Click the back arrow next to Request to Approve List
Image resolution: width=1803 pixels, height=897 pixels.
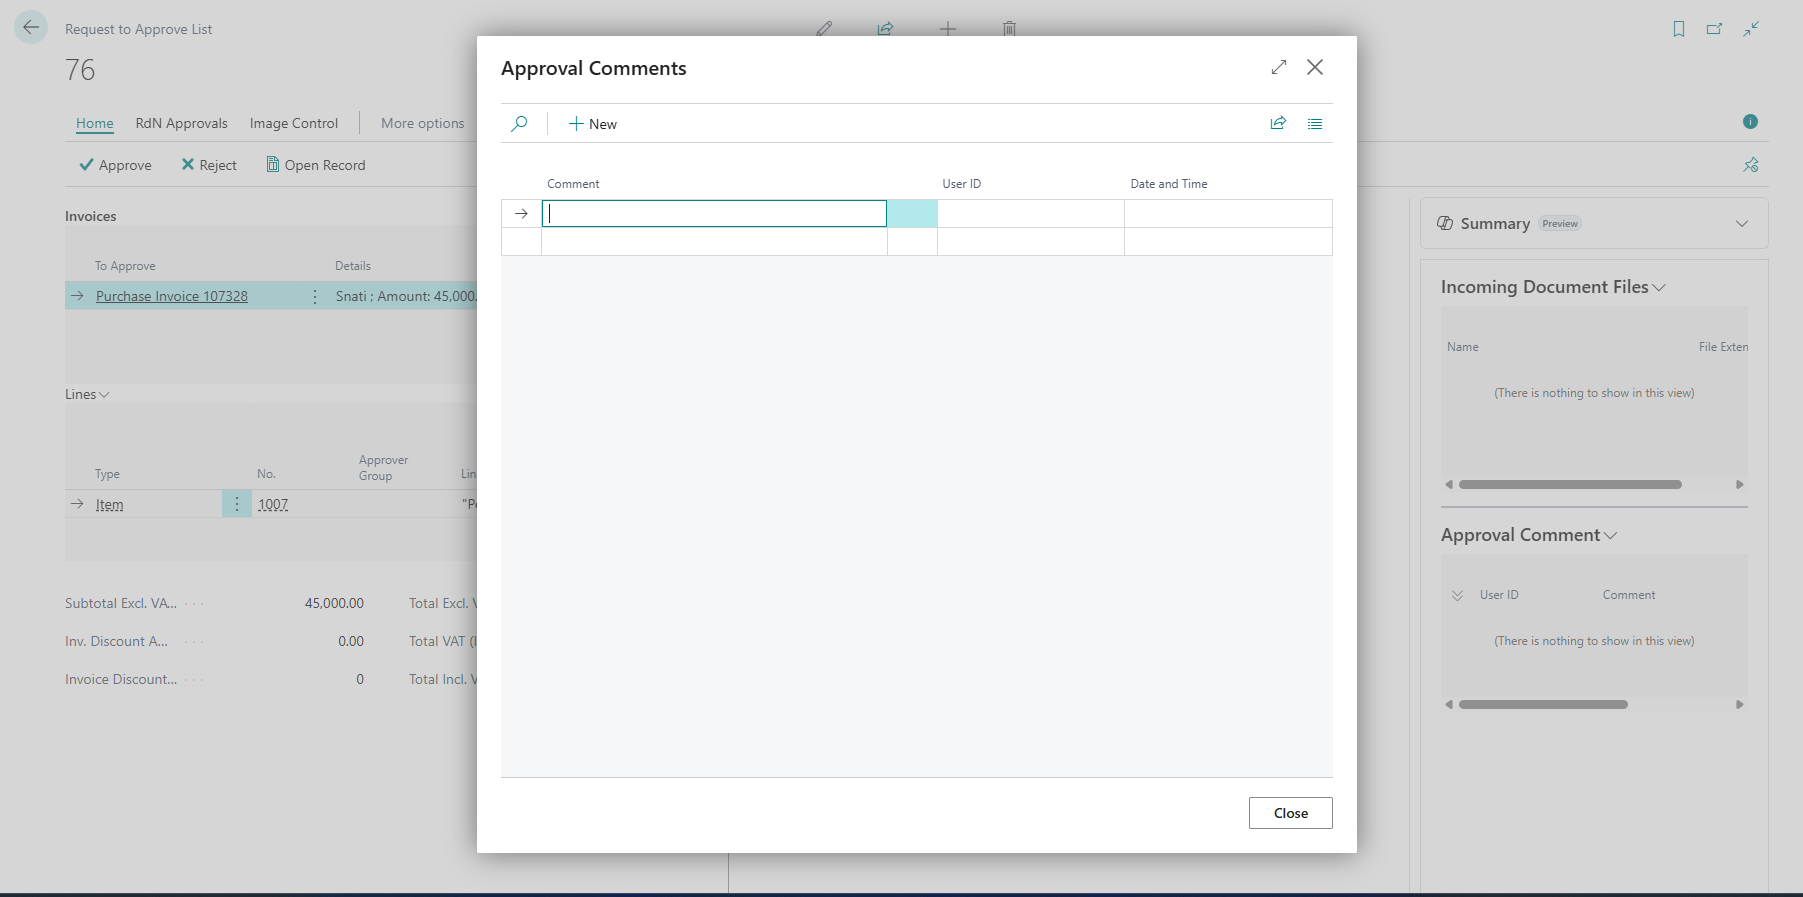(x=31, y=27)
